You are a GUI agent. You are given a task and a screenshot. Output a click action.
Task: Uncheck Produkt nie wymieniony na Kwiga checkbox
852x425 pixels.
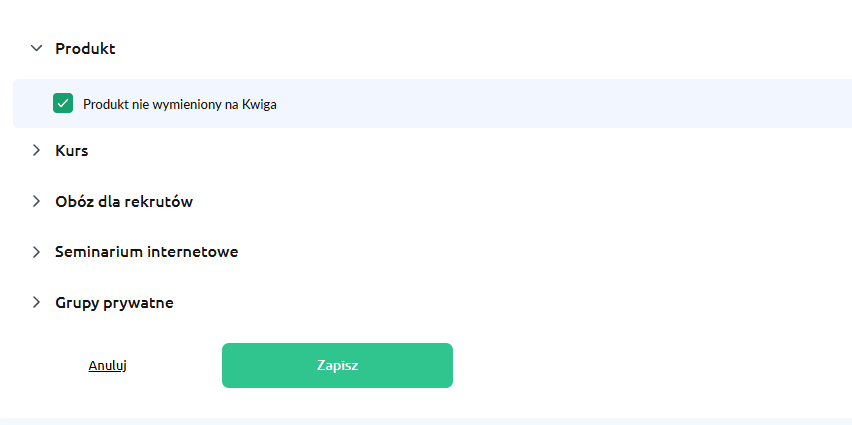pyautogui.click(x=63, y=103)
